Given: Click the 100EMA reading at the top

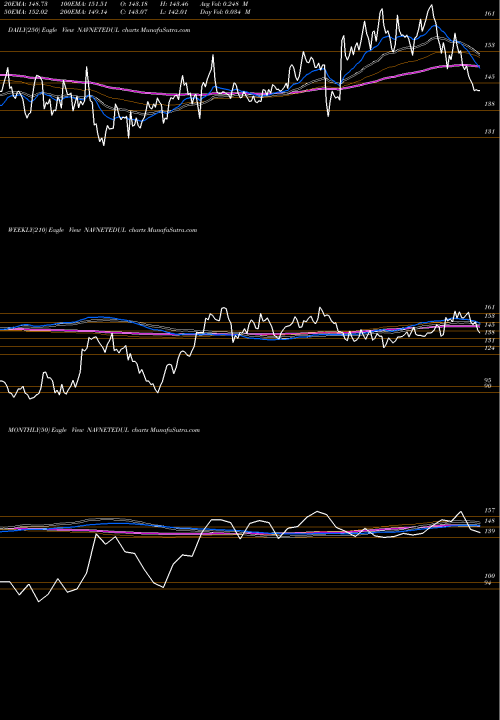Looking at the screenshot, I should [x=86, y=4].
